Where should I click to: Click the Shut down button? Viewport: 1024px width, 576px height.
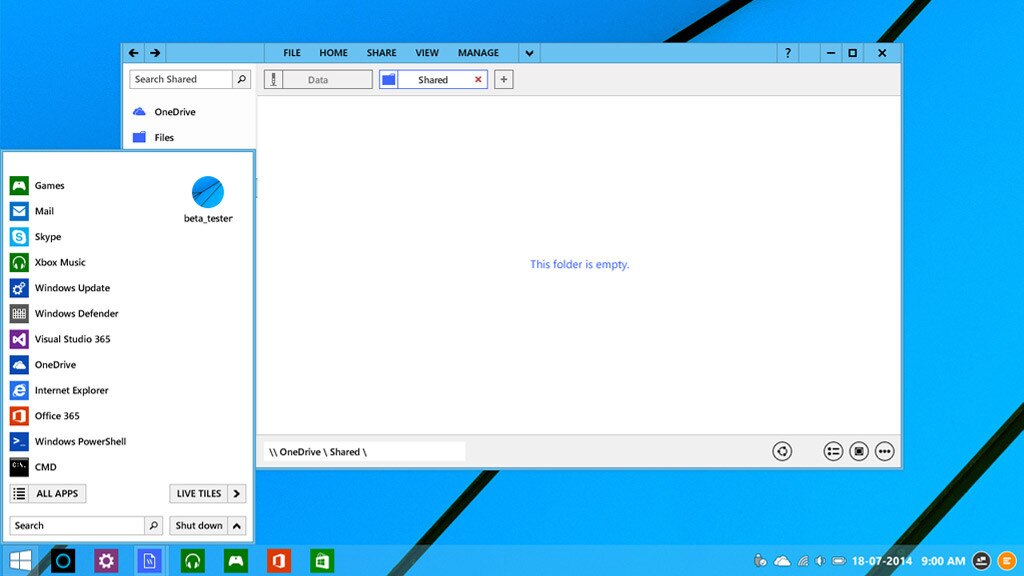199,525
